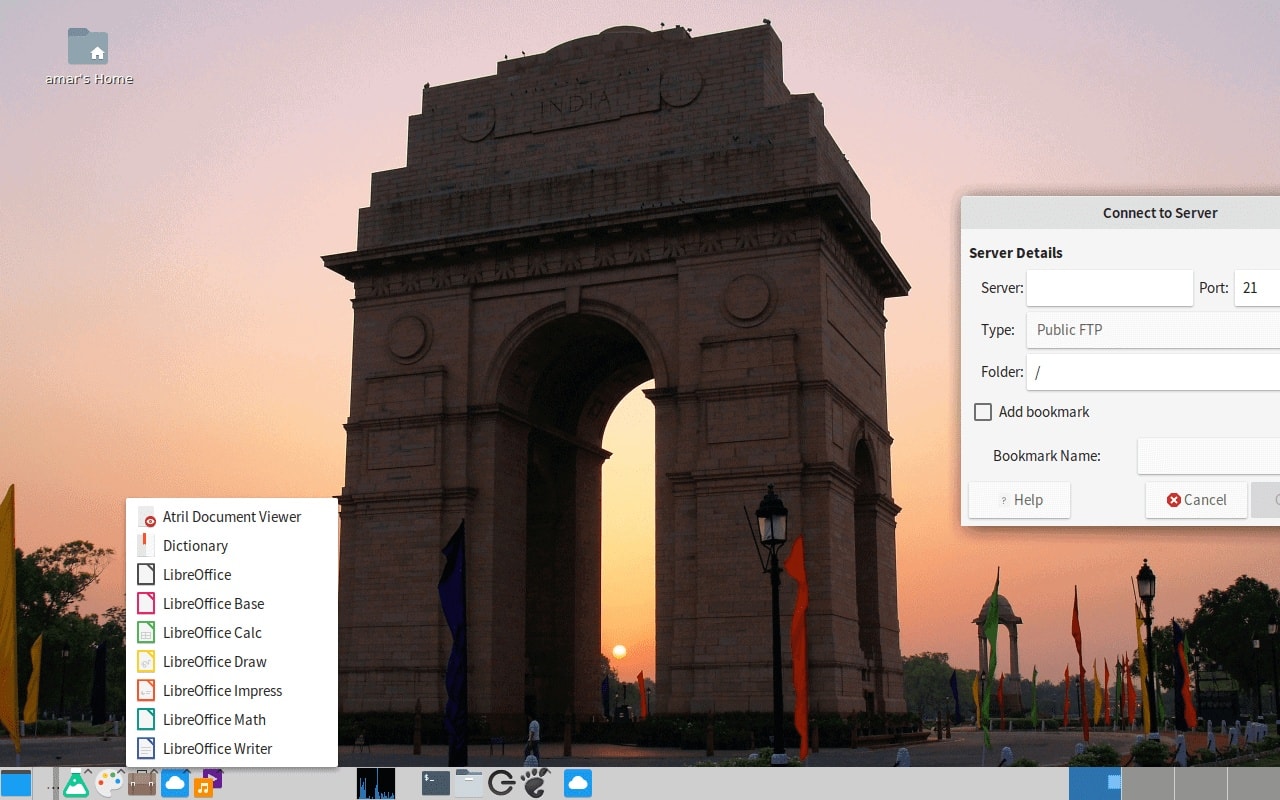Image resolution: width=1280 pixels, height=800 pixels.
Task: Click the show desktop button in the panel
Action: click(16, 783)
